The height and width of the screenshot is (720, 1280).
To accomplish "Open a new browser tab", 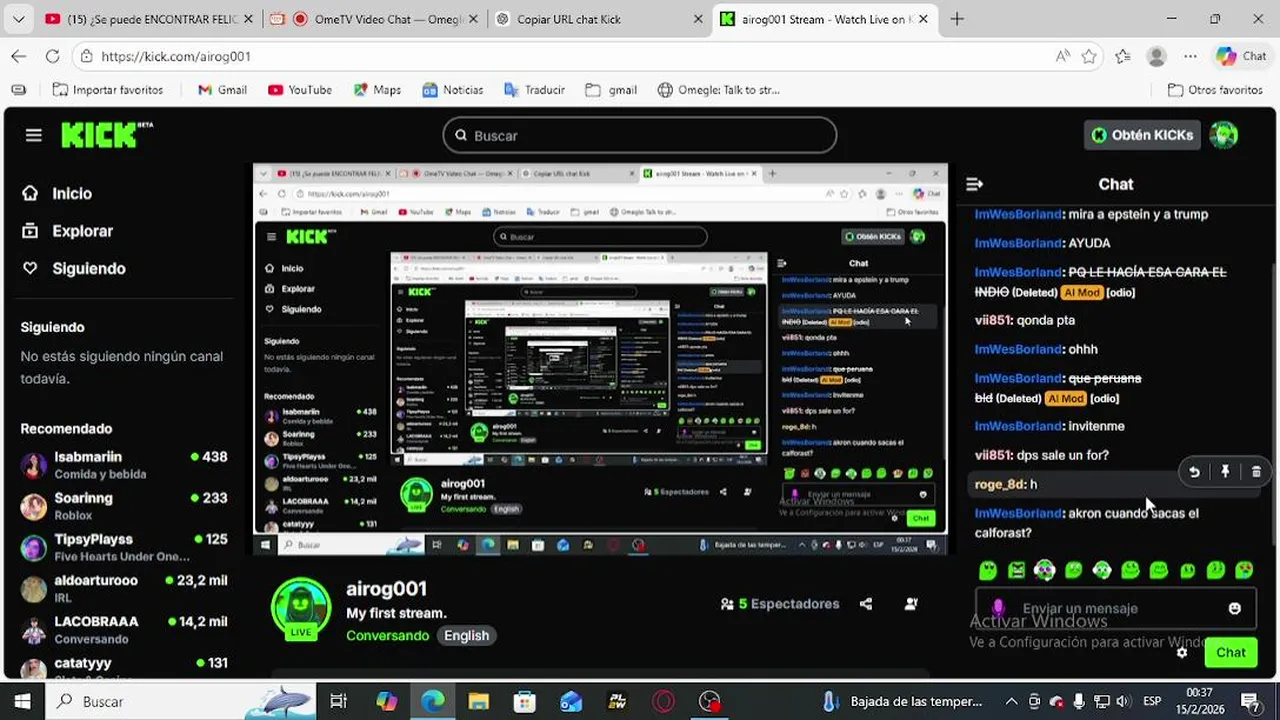I will (957, 19).
